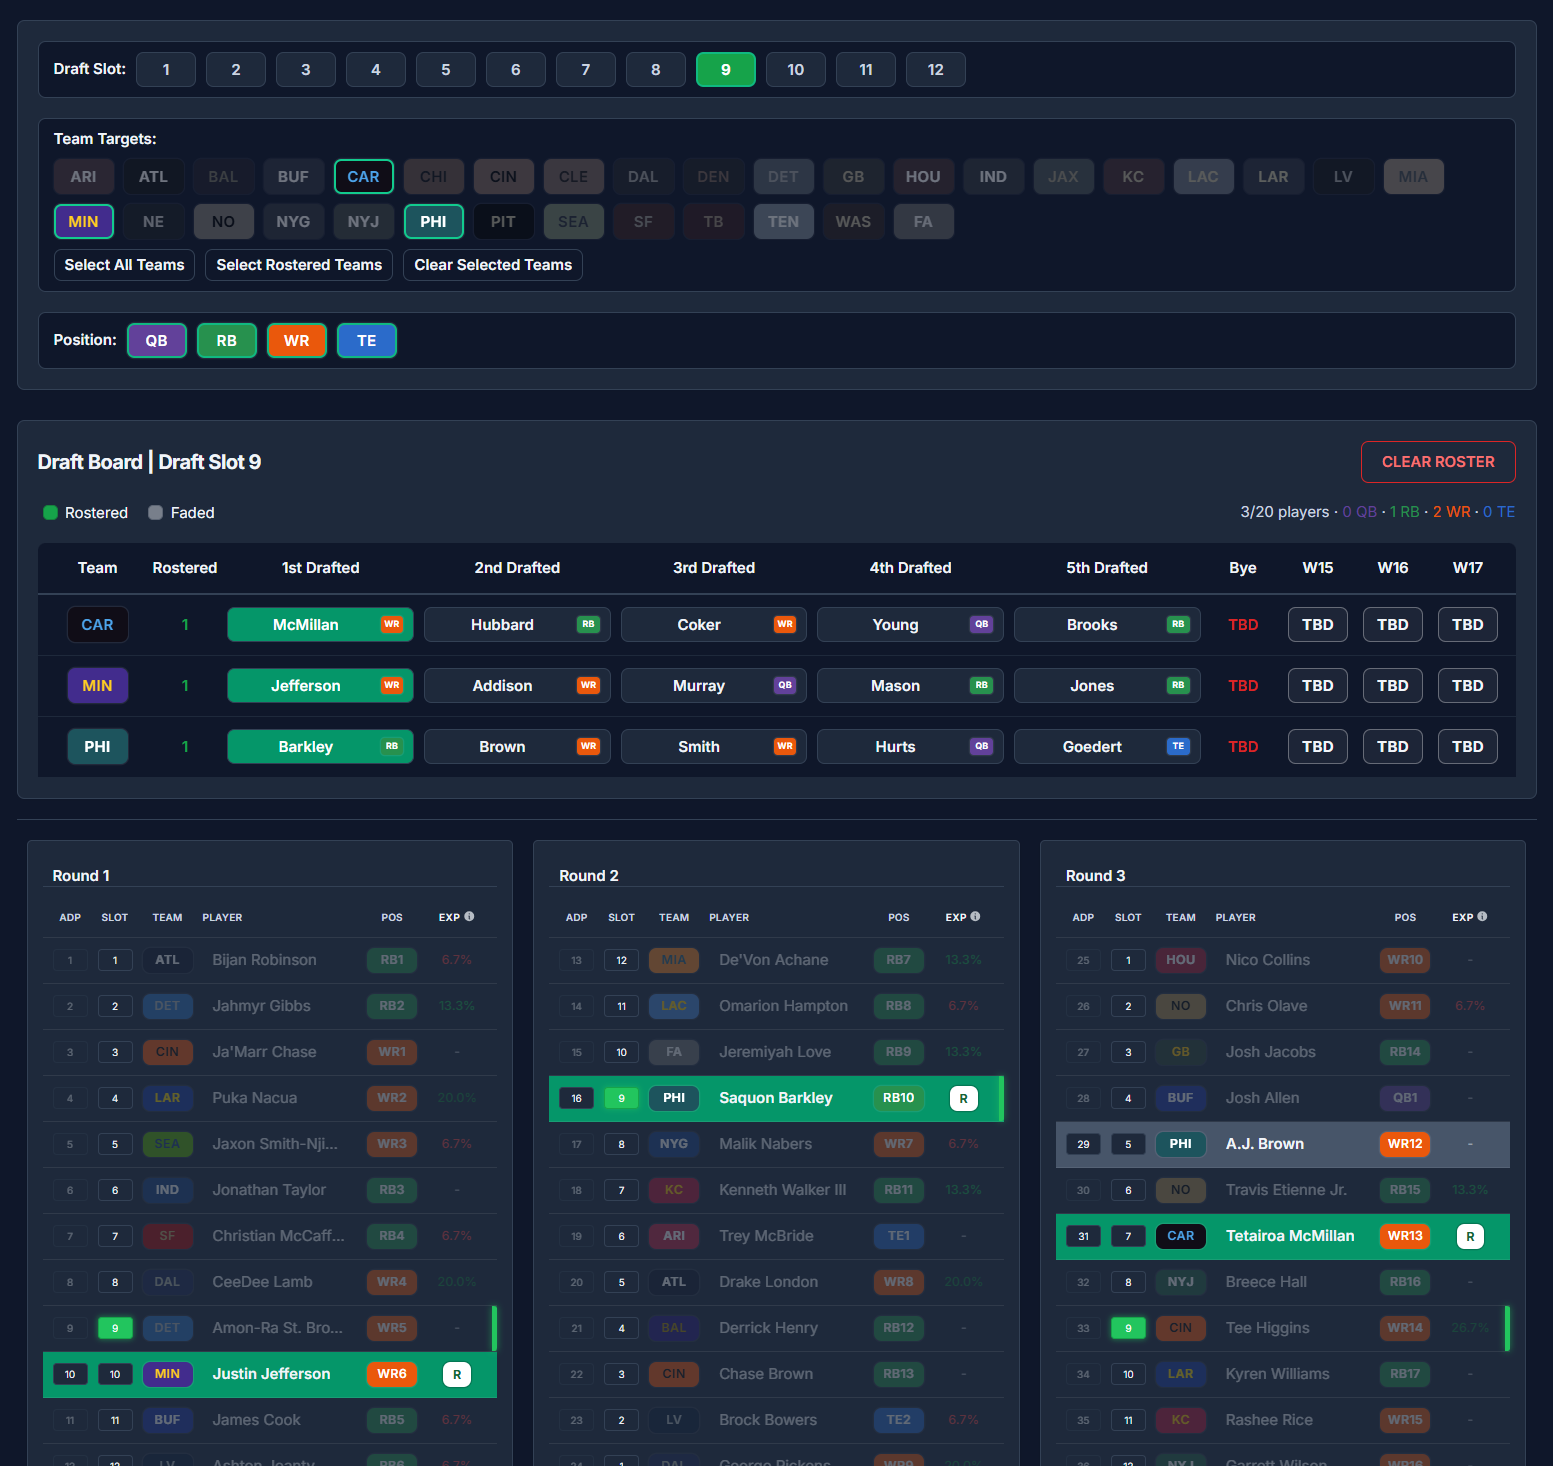Click Select Rostered Teams
The height and width of the screenshot is (1466, 1553).
pos(298,265)
